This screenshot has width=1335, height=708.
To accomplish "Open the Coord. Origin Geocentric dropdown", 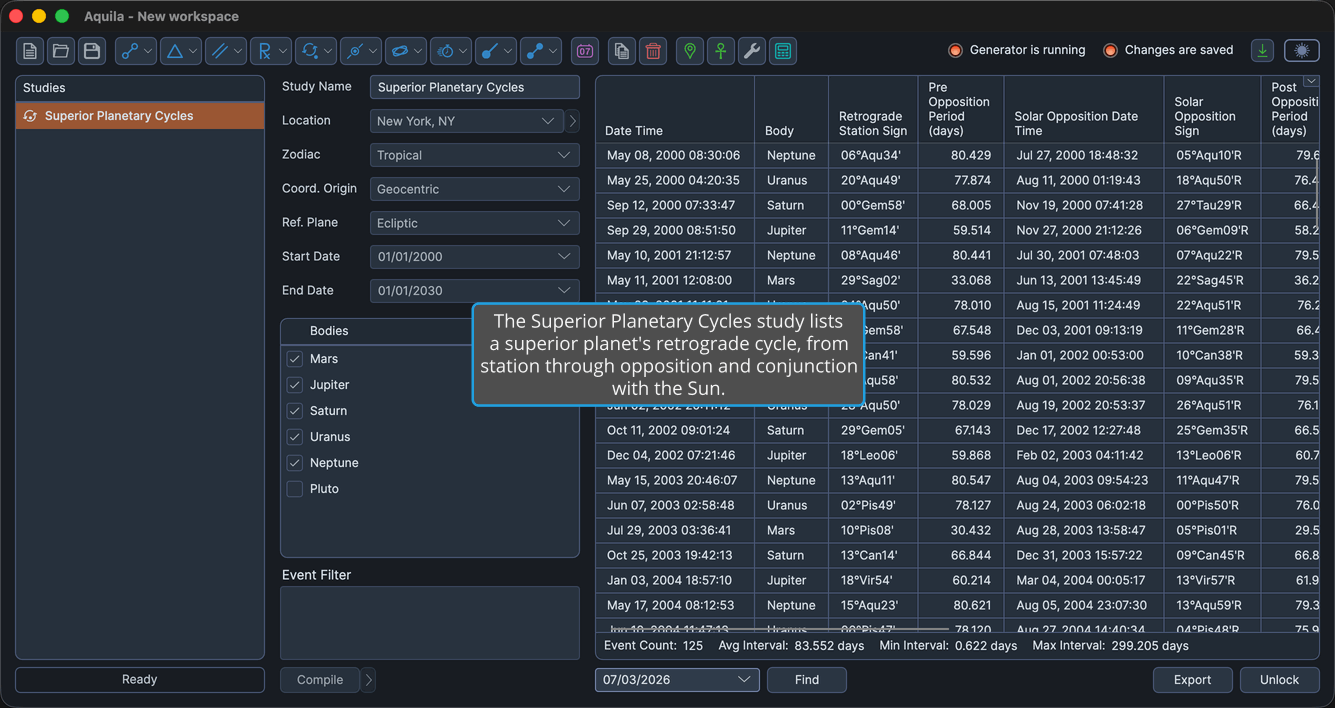I will pyautogui.click(x=475, y=189).
